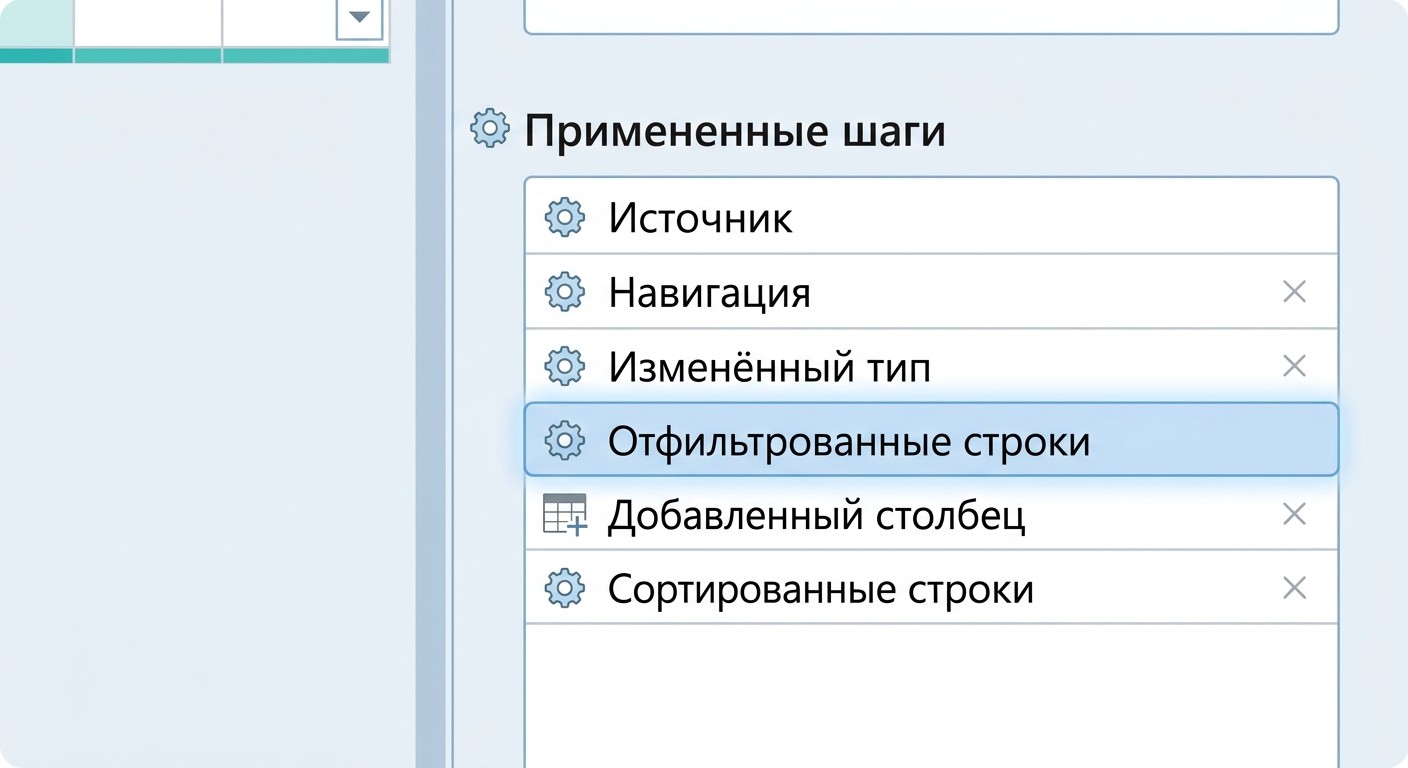Screen dimensions: 1408x768
Task: Select the Отфильтрованные строки step
Action: point(931,440)
